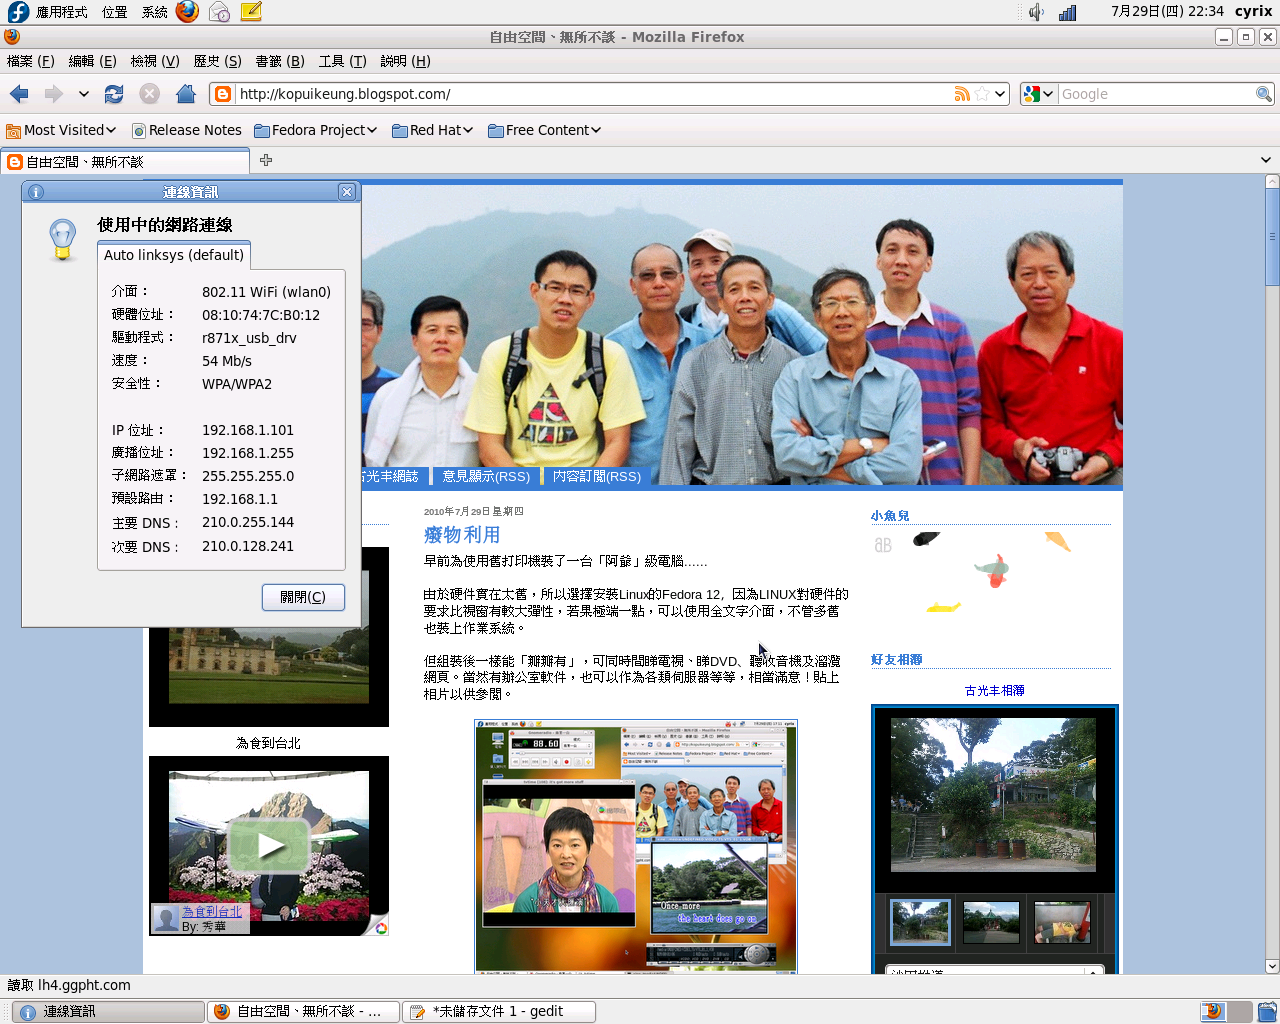This screenshot has width=1280, height=1024.
Task: Open the 說明 (H) menu
Action: pyautogui.click(x=405, y=61)
